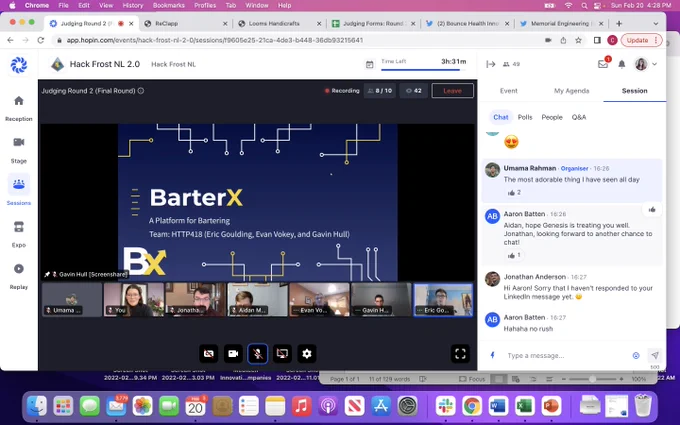The width and height of the screenshot is (680, 425).
Task: Open Sessions in the left sidebar
Action: (x=19, y=190)
